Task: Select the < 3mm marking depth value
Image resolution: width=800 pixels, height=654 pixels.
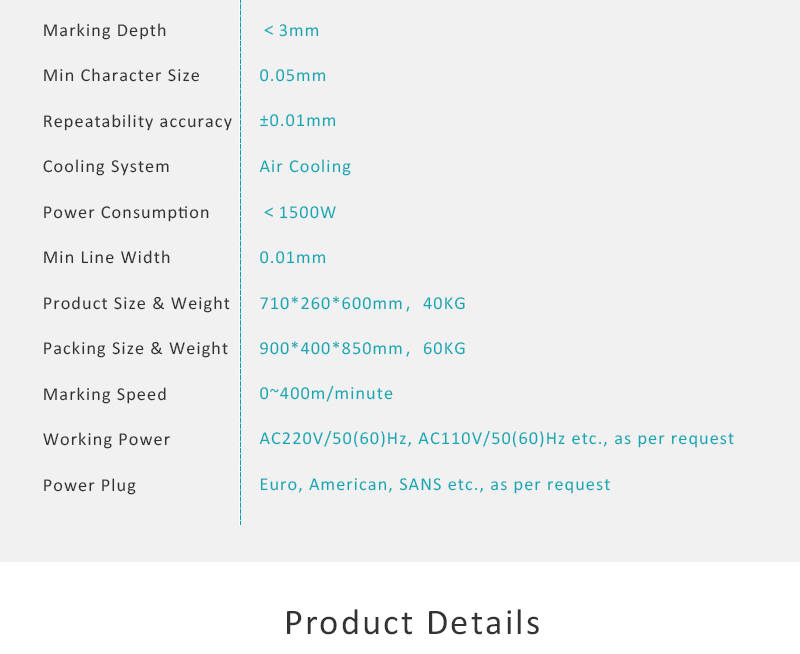Action: click(x=291, y=31)
